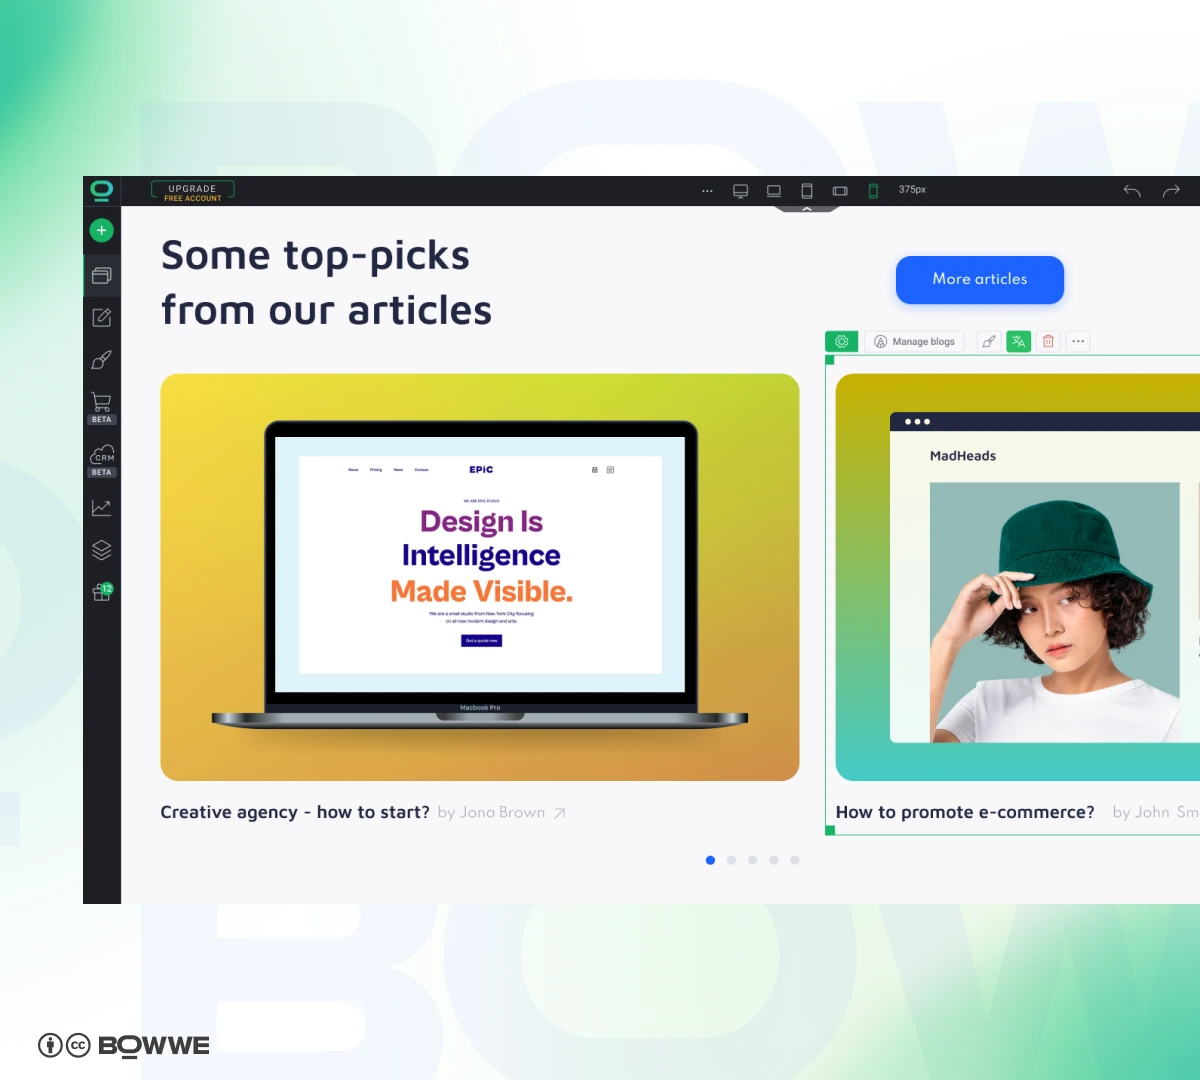Switch to desktop monitor preview
The width and height of the screenshot is (1200, 1080).
pos(740,190)
